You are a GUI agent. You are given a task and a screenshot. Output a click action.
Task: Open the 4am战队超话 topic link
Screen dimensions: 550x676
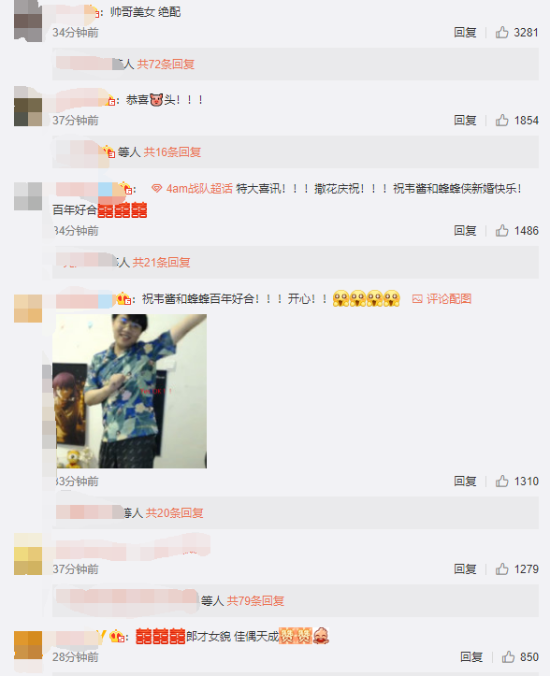tap(192, 189)
